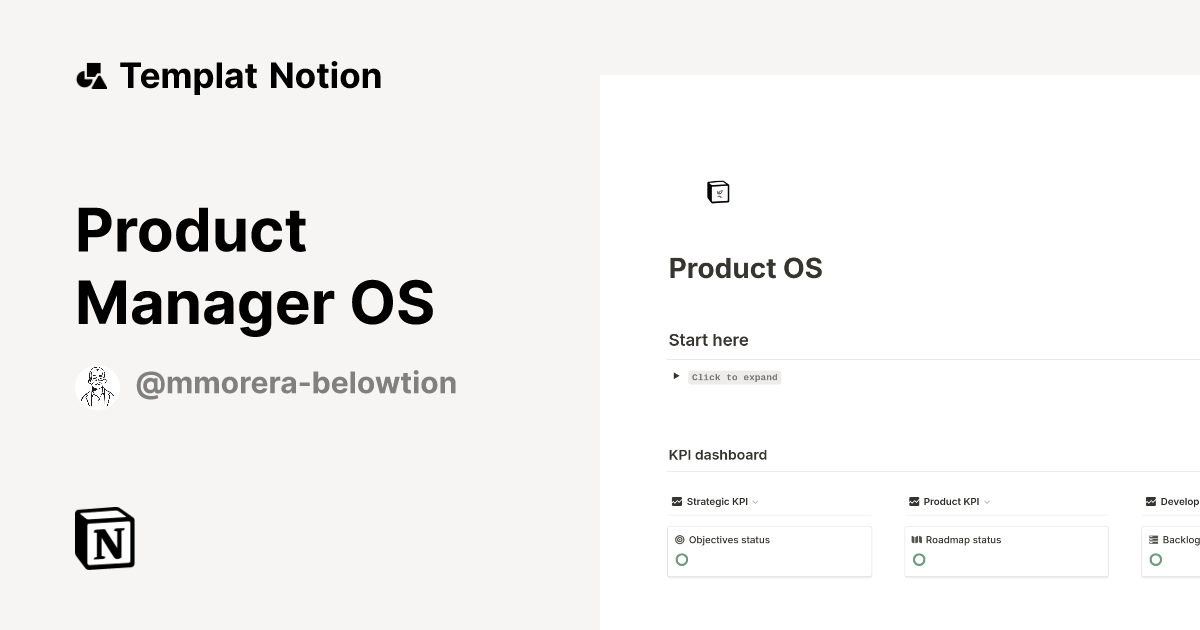Click the Strategic KPI chart icon
Screen dimensions: 1200x630
click(675, 501)
